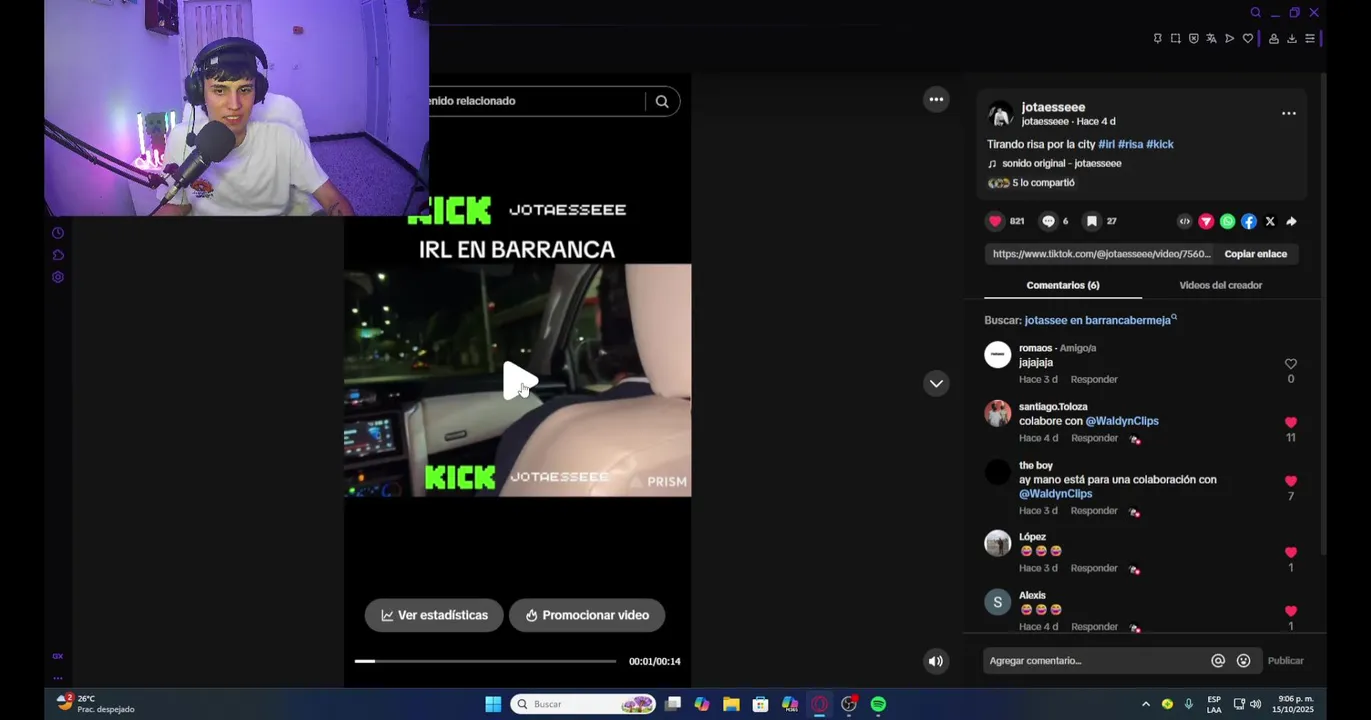Open GX icon at bottom of sidebar

(58, 656)
